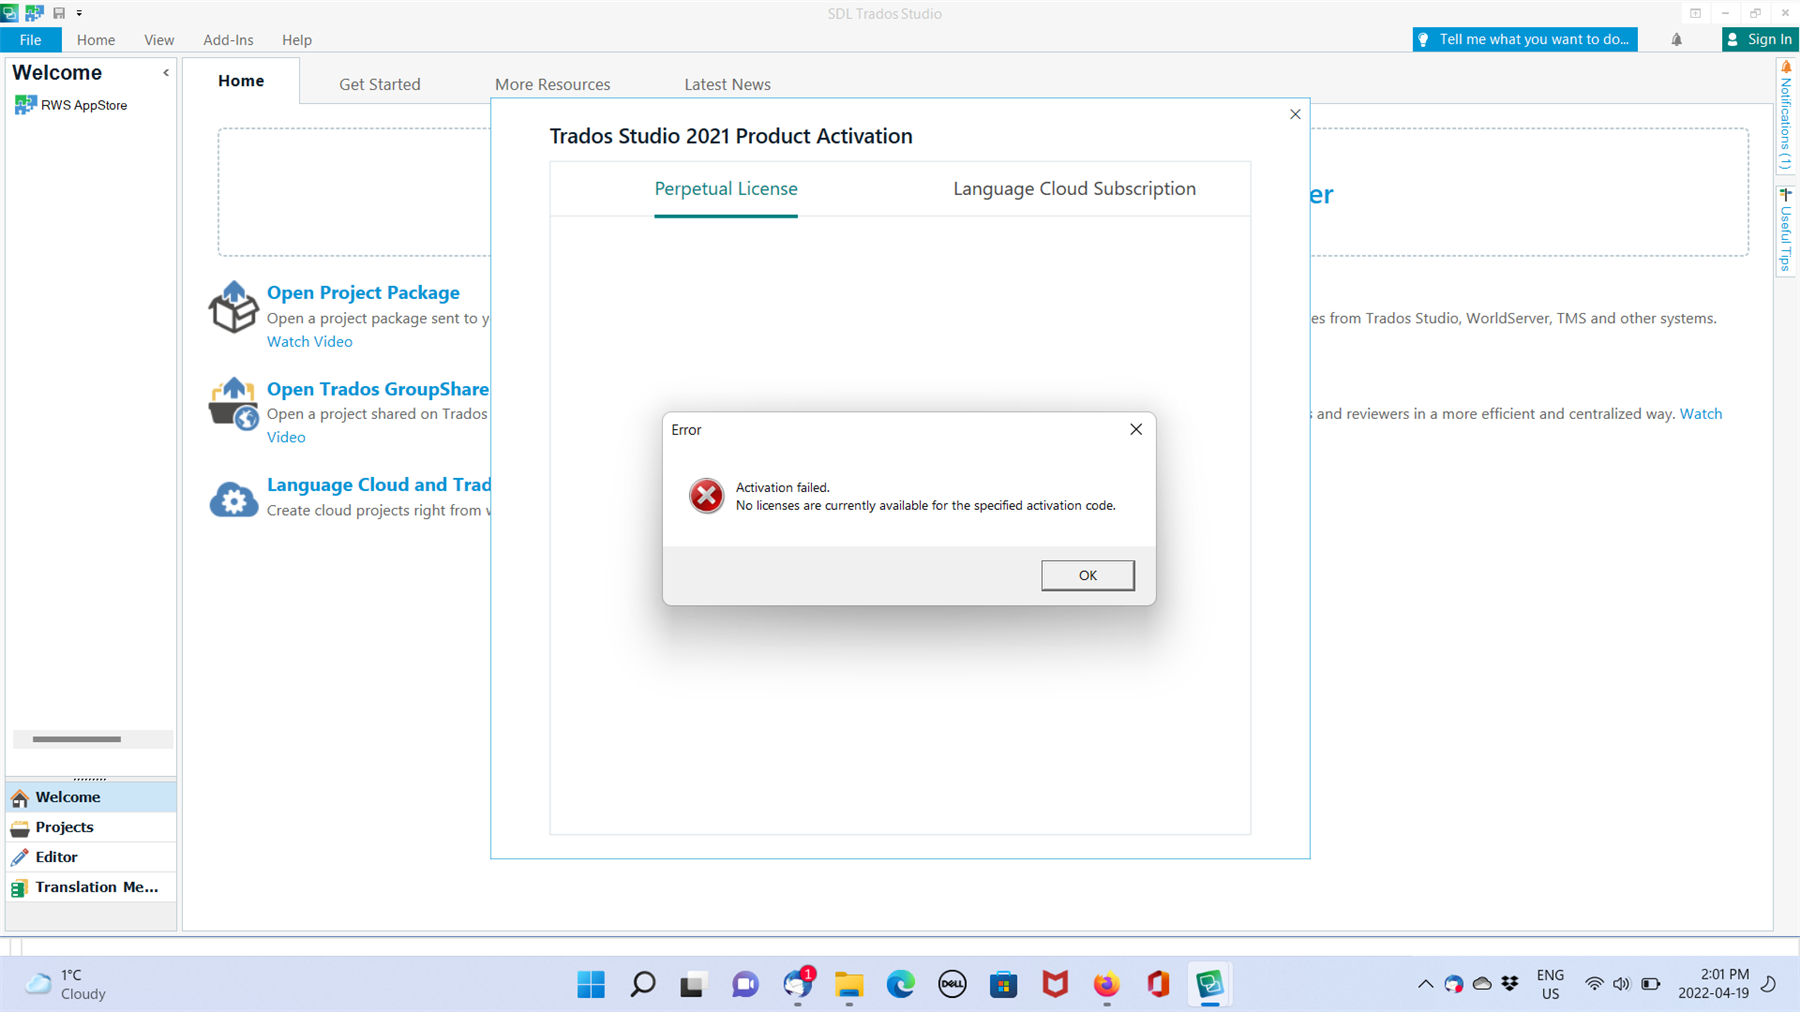The width and height of the screenshot is (1800, 1012).
Task: Click the clock showing 2:01 PM
Action: (1713, 984)
